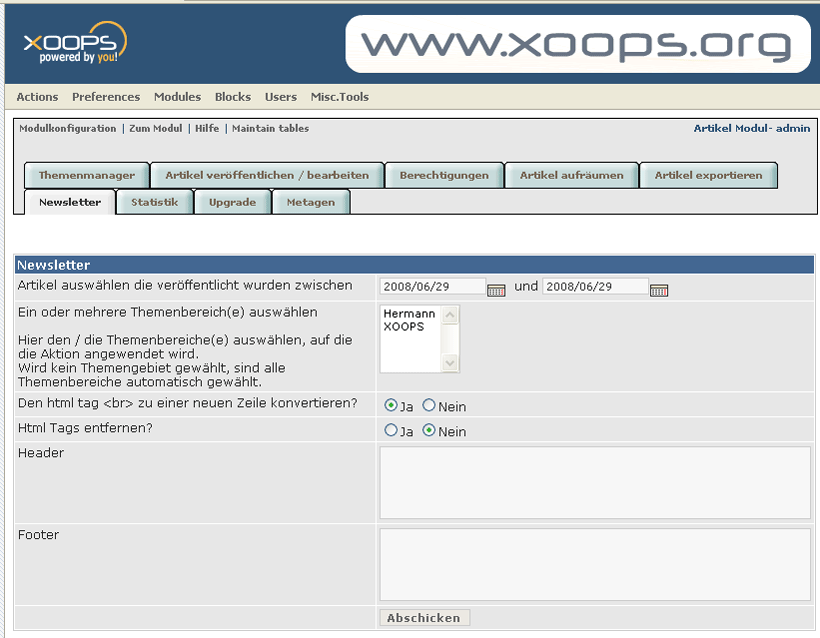The width and height of the screenshot is (820, 638).
Task: Click the start date field 2008/06/29
Action: (x=432, y=287)
